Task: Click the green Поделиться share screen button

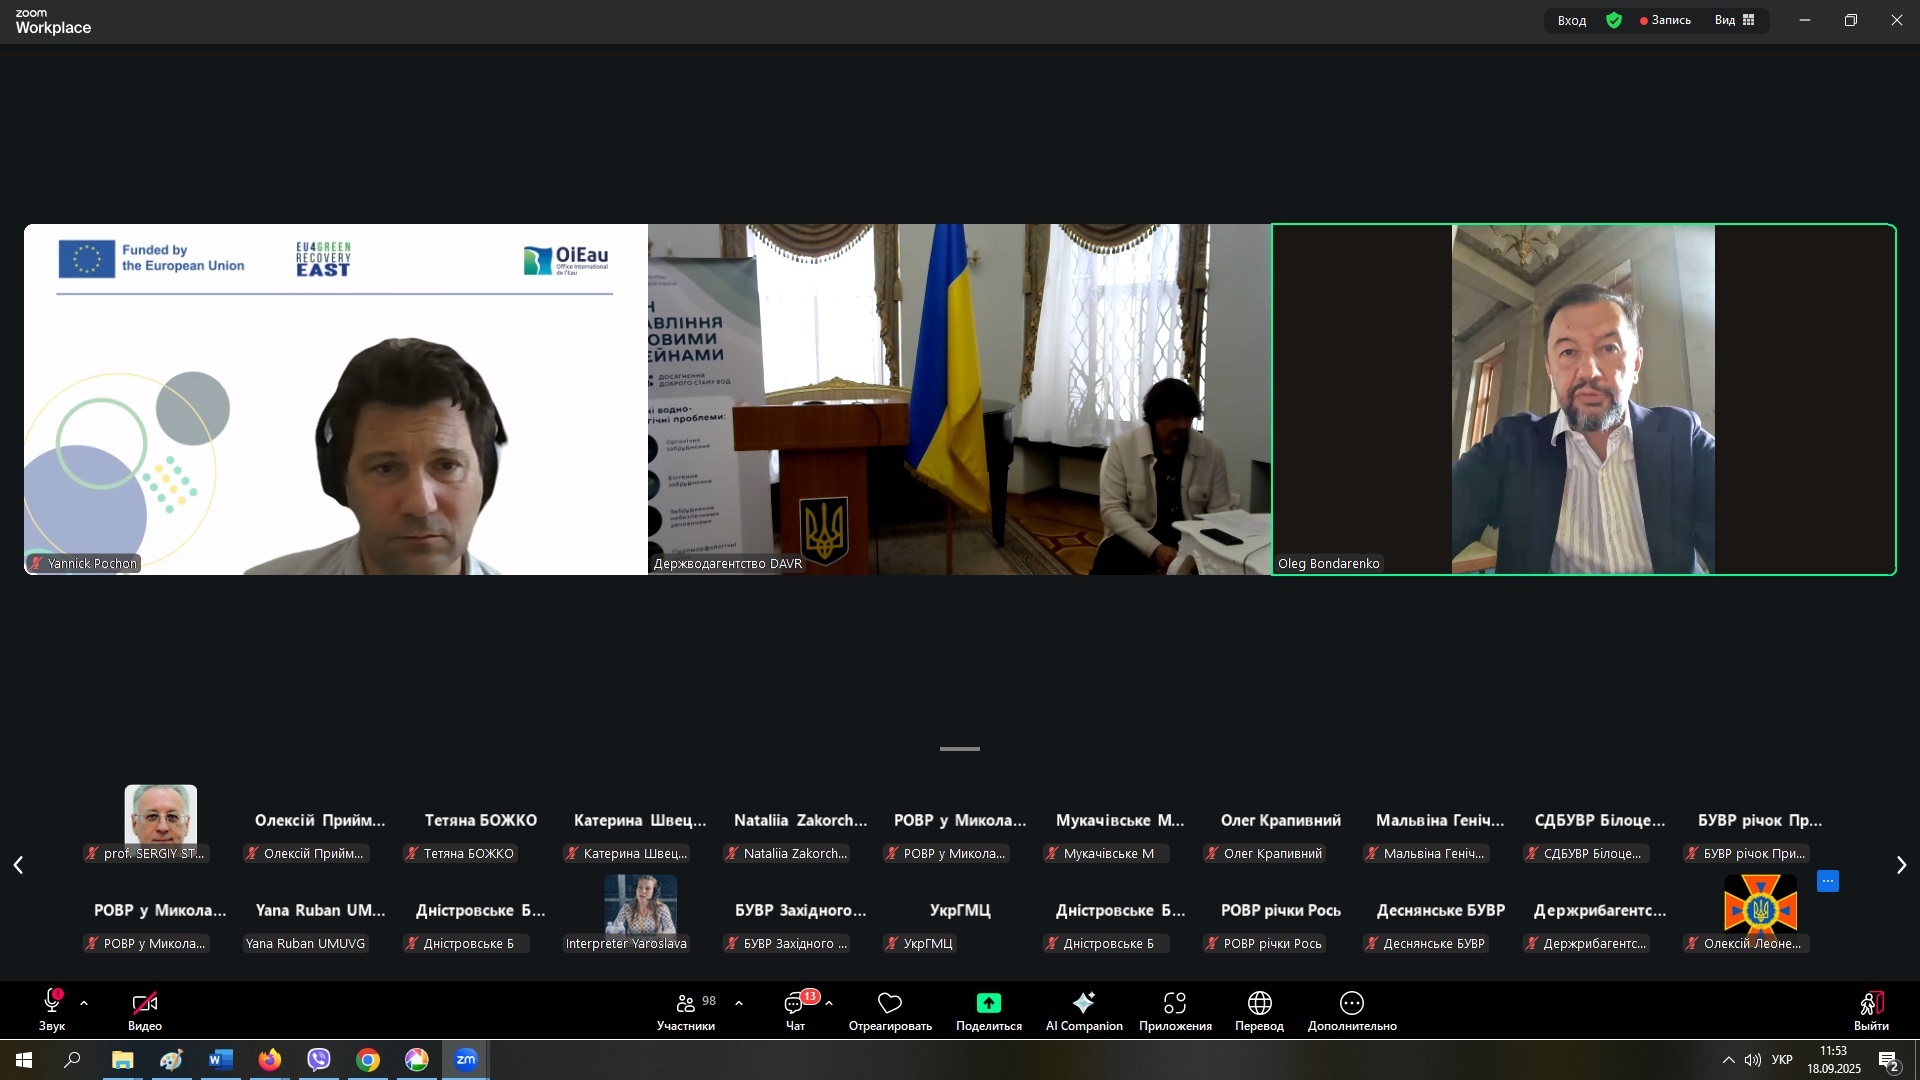Action: pyautogui.click(x=989, y=1004)
